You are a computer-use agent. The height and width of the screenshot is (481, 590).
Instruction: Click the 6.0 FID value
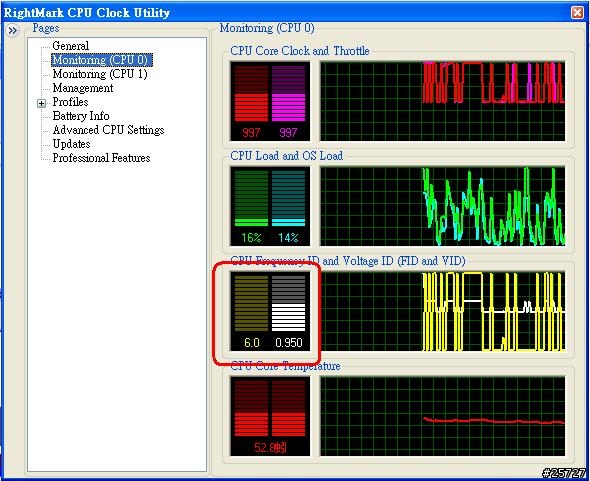click(x=252, y=342)
